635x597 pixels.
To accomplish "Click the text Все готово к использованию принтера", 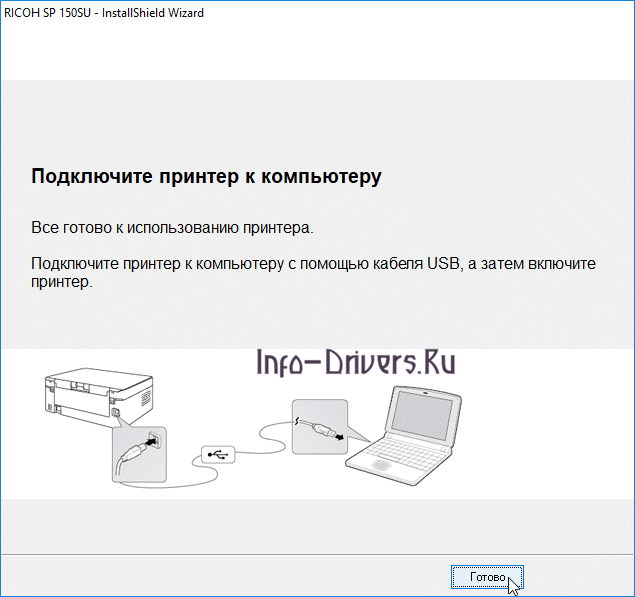I will coord(172,228).
